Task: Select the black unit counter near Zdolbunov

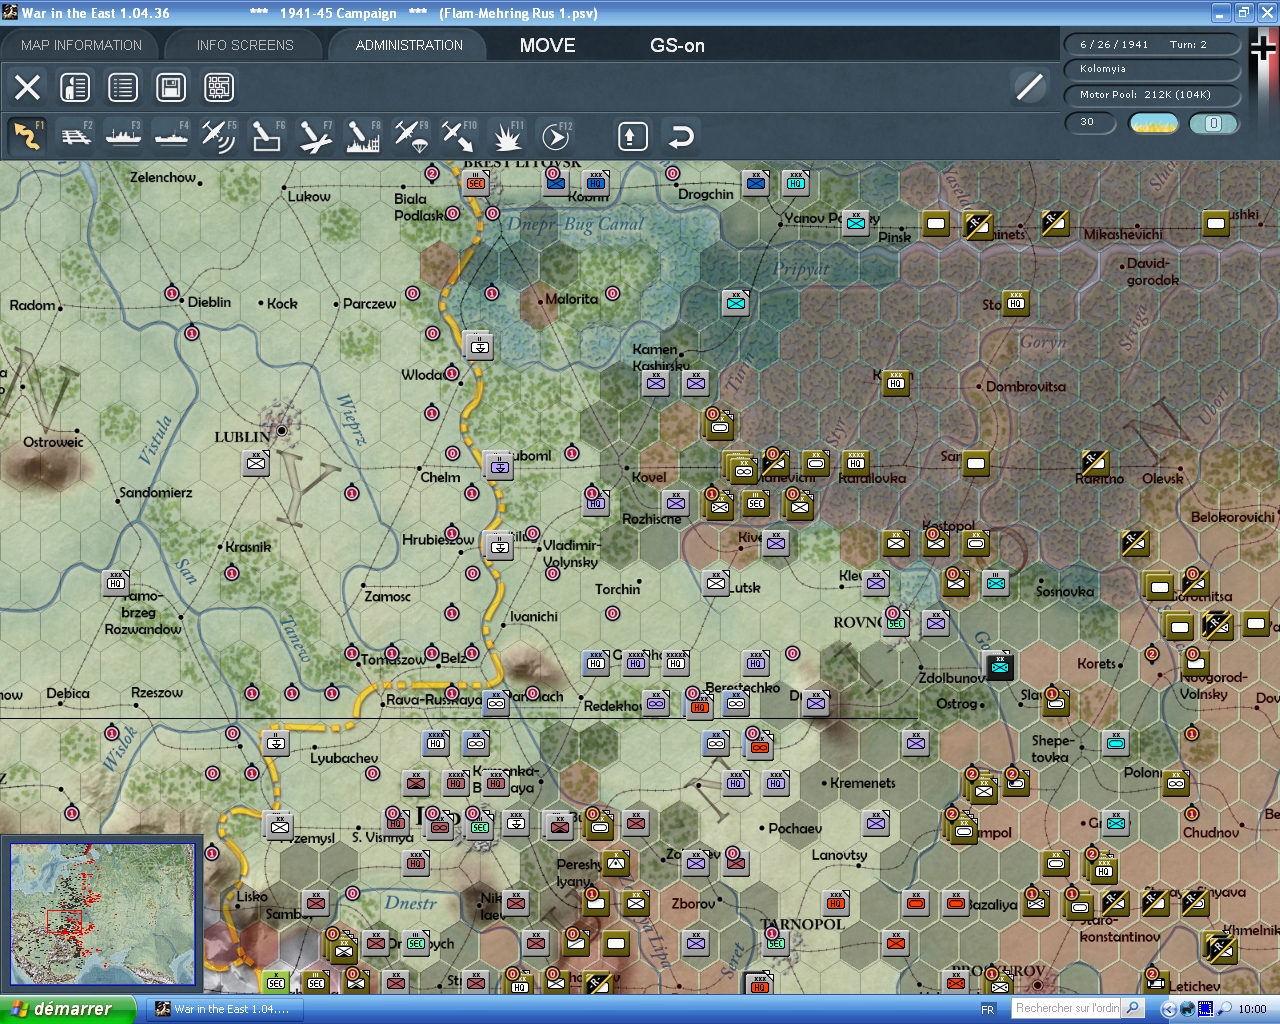Action: coord(999,665)
